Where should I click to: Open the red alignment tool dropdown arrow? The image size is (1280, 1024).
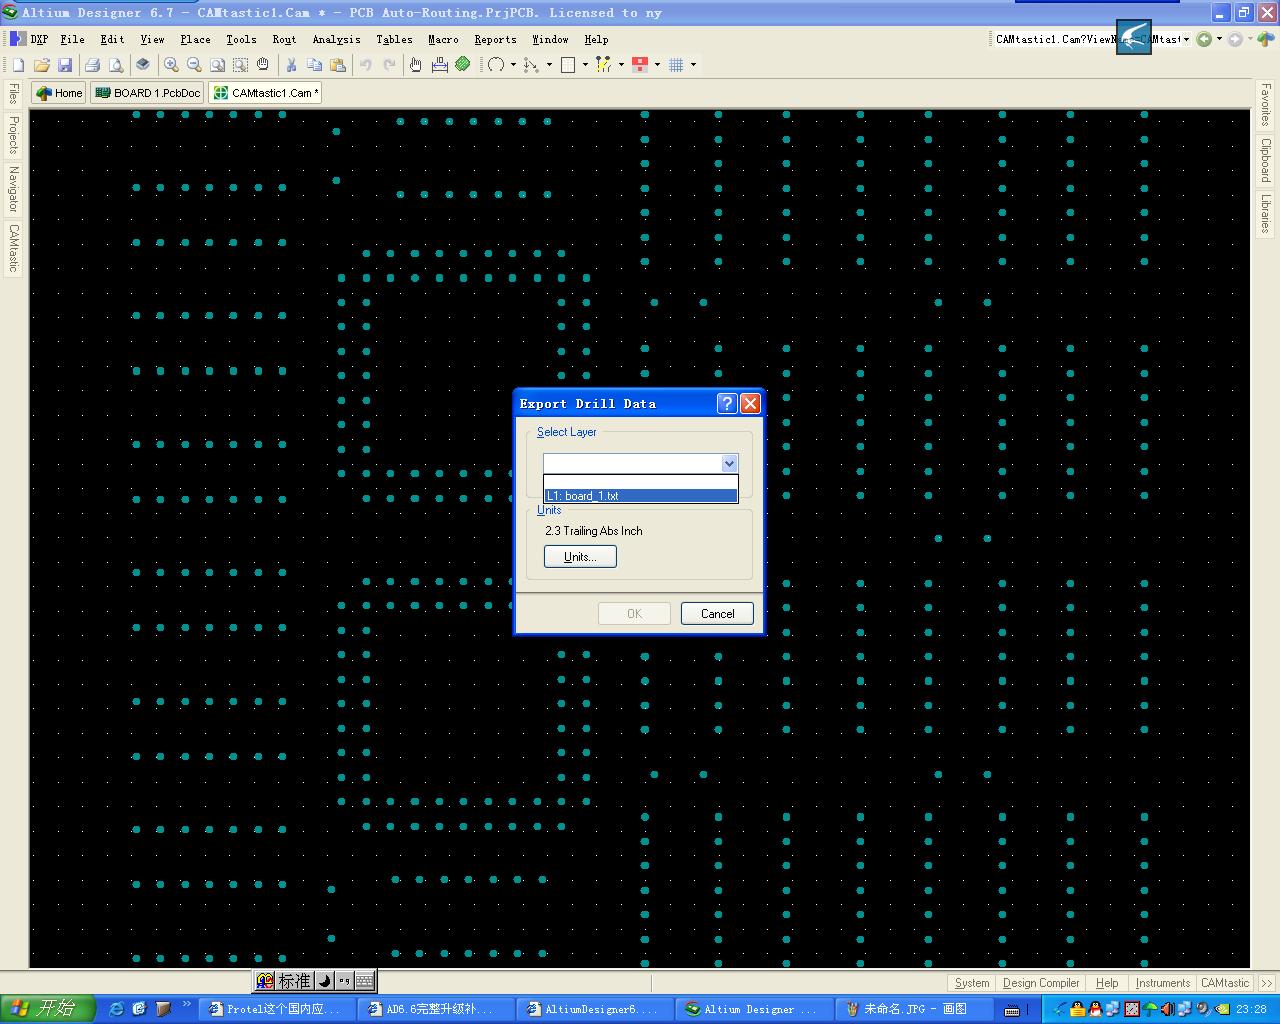point(657,65)
